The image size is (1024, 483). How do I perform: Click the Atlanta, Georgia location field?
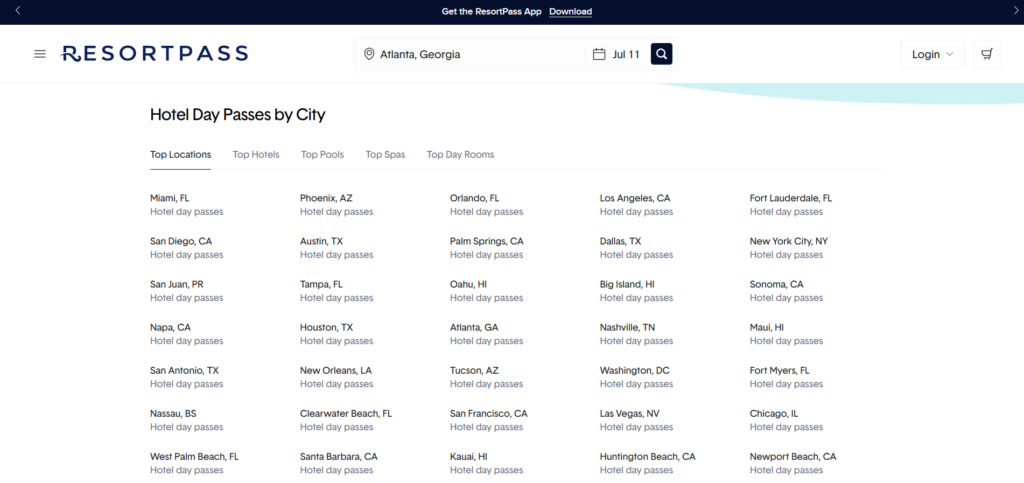470,54
